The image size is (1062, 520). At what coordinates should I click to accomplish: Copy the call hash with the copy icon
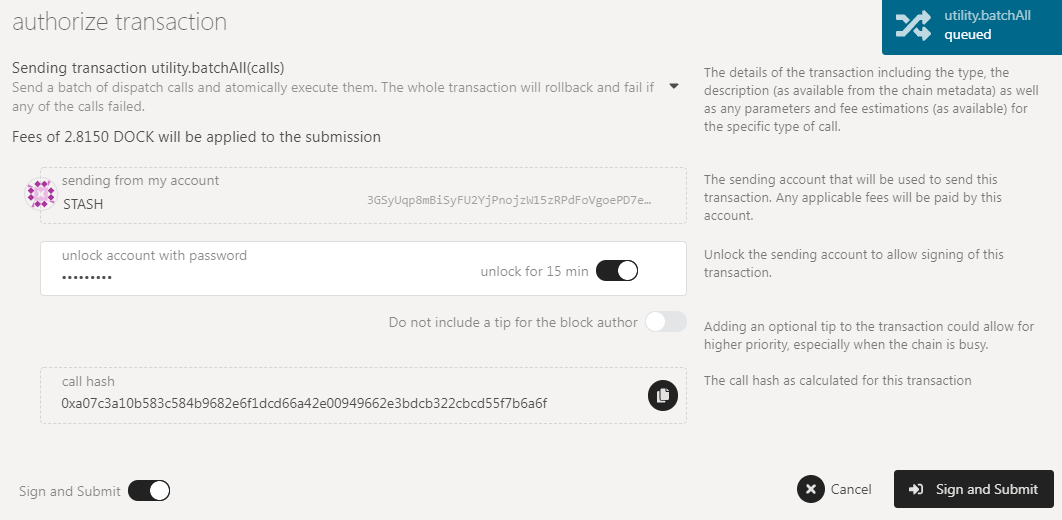[662, 395]
